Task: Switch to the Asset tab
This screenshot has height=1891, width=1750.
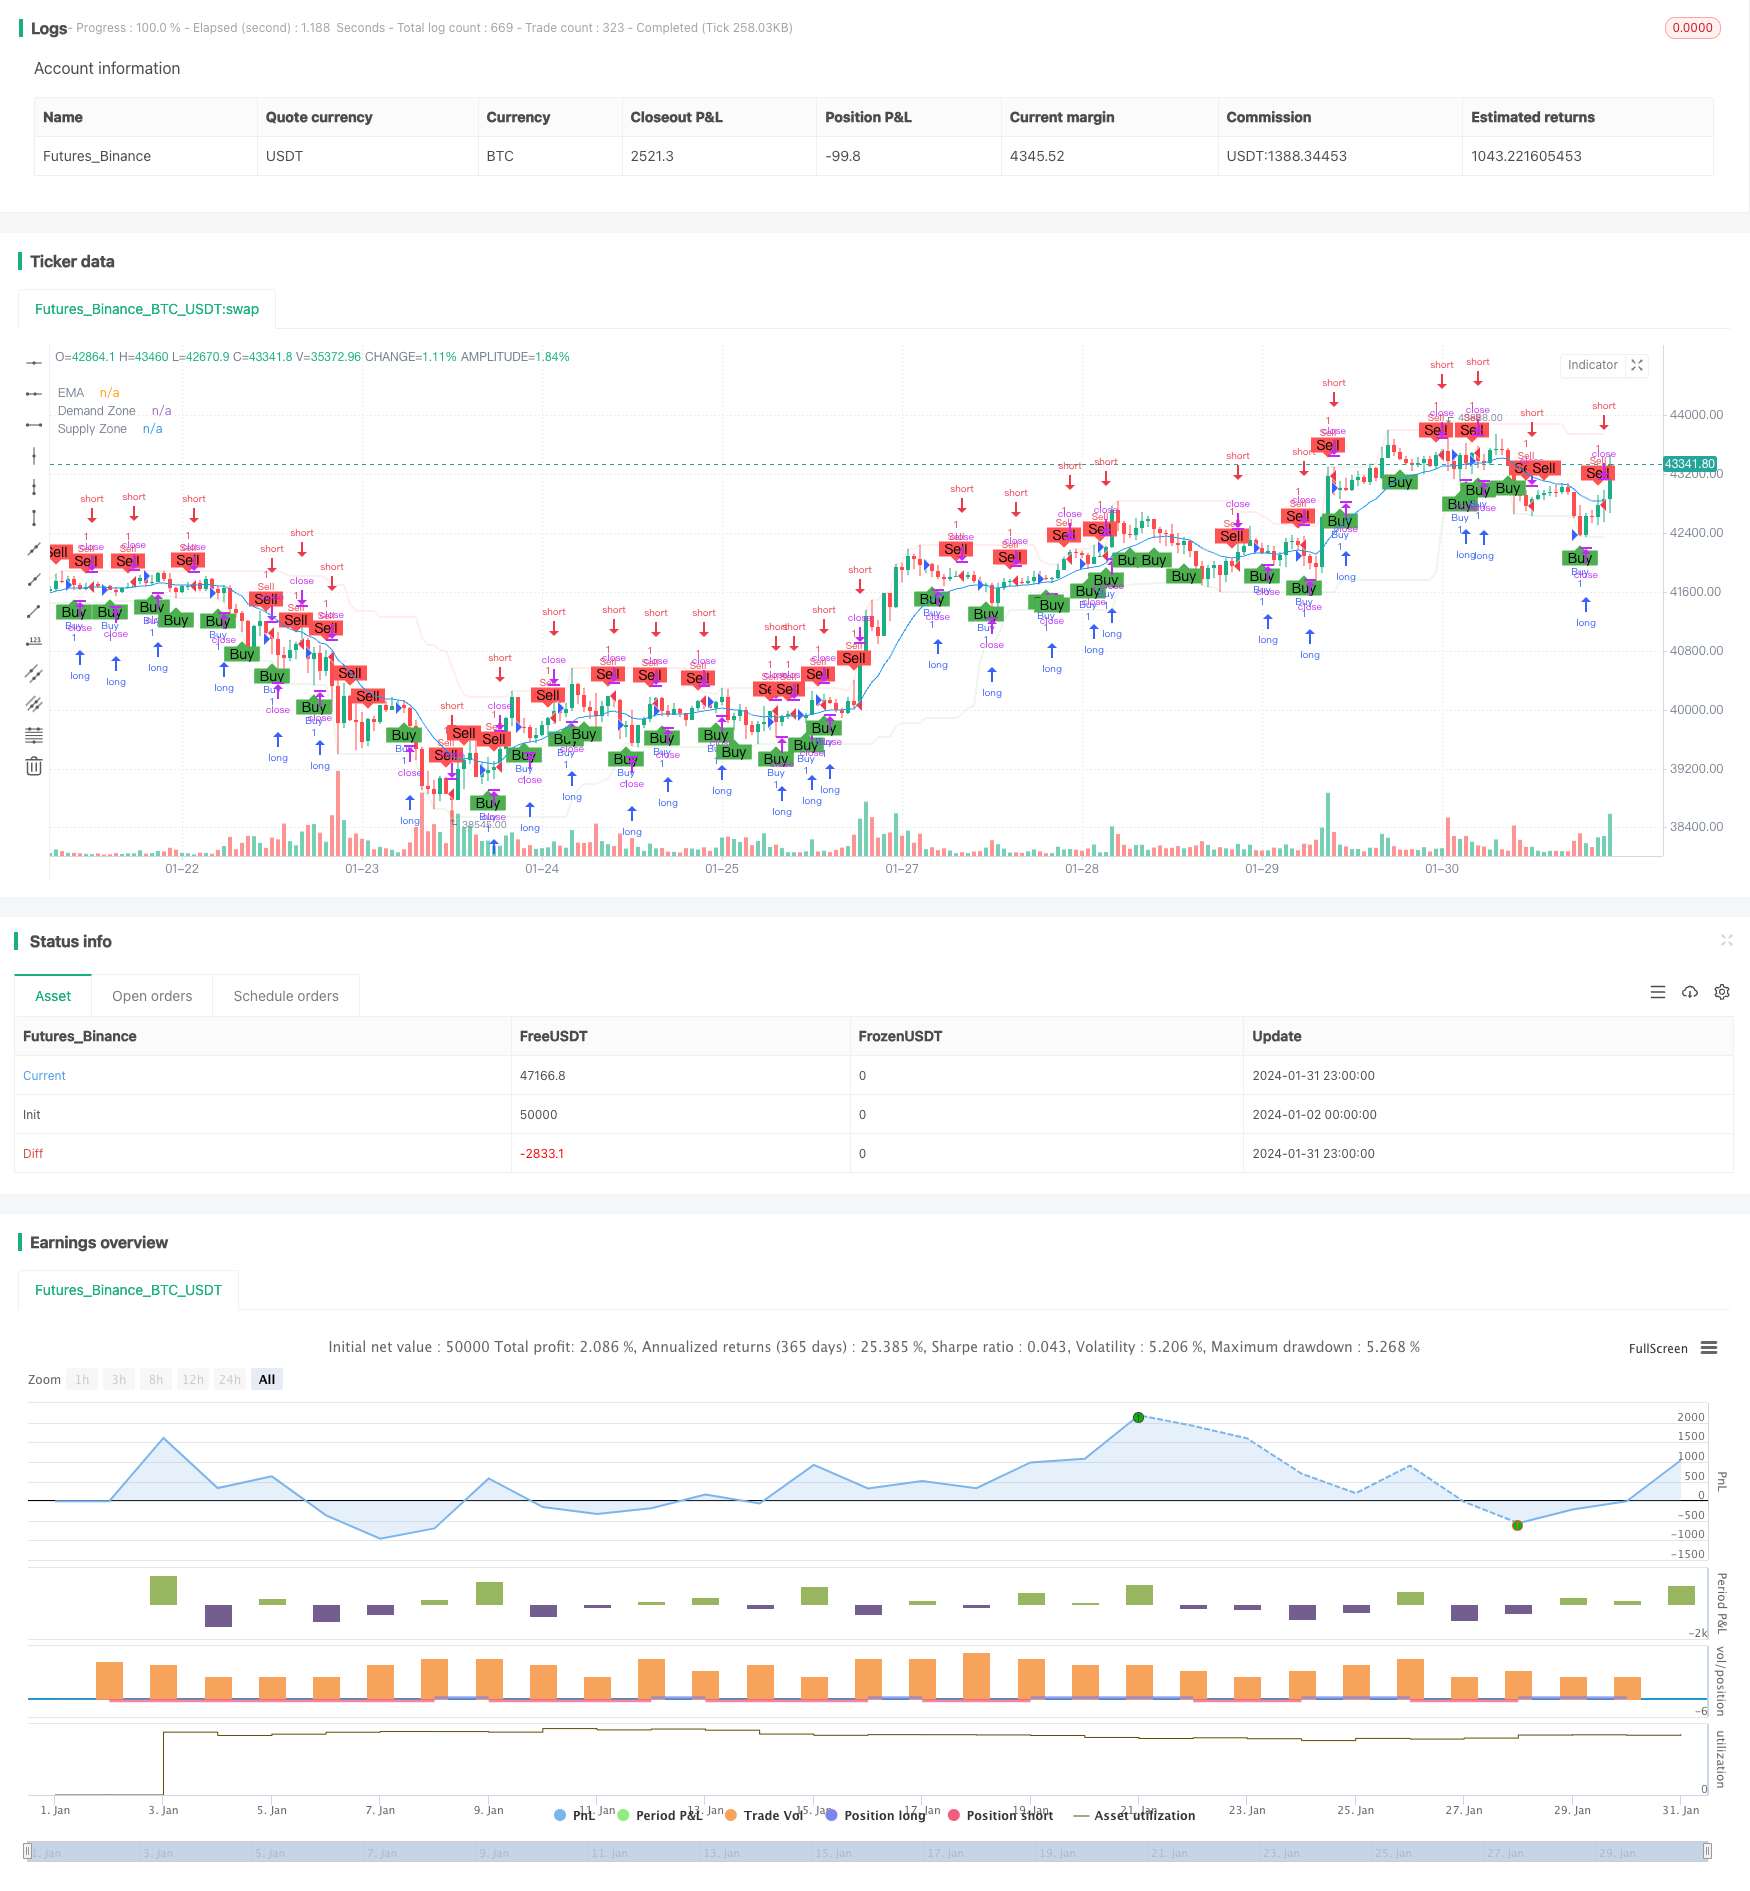Action: click(53, 996)
